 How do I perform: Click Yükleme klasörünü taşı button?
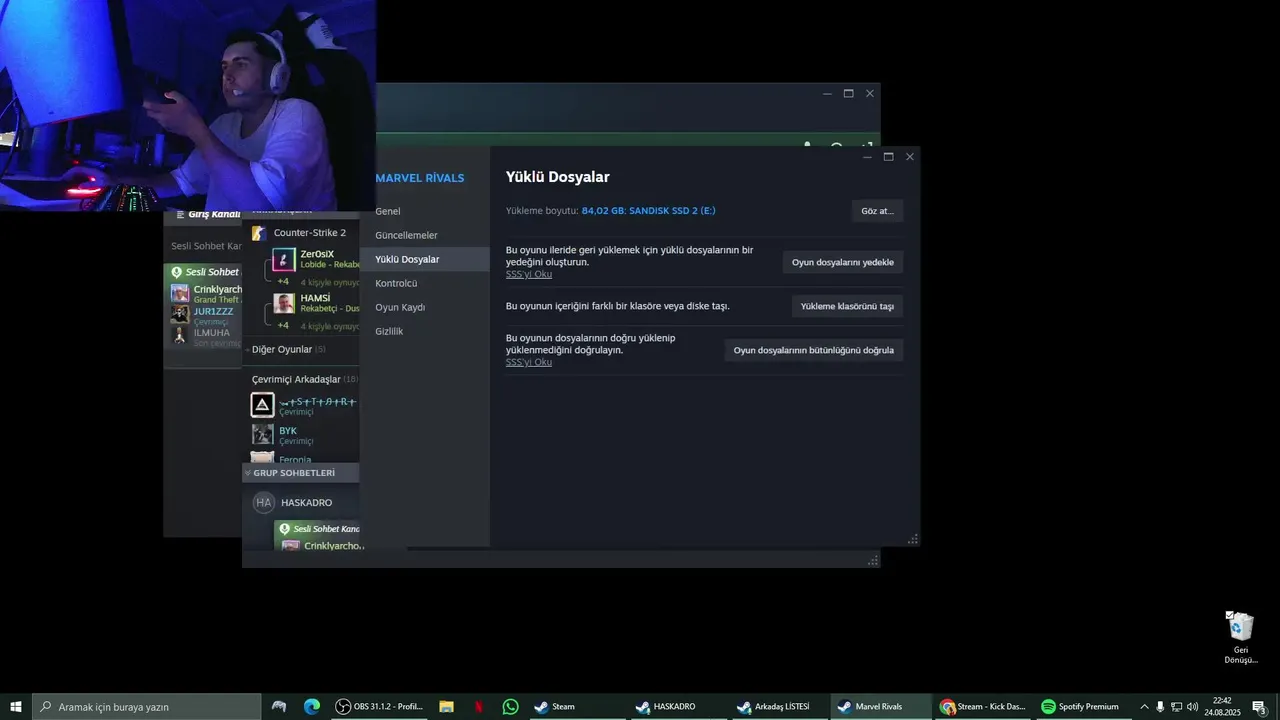847,306
